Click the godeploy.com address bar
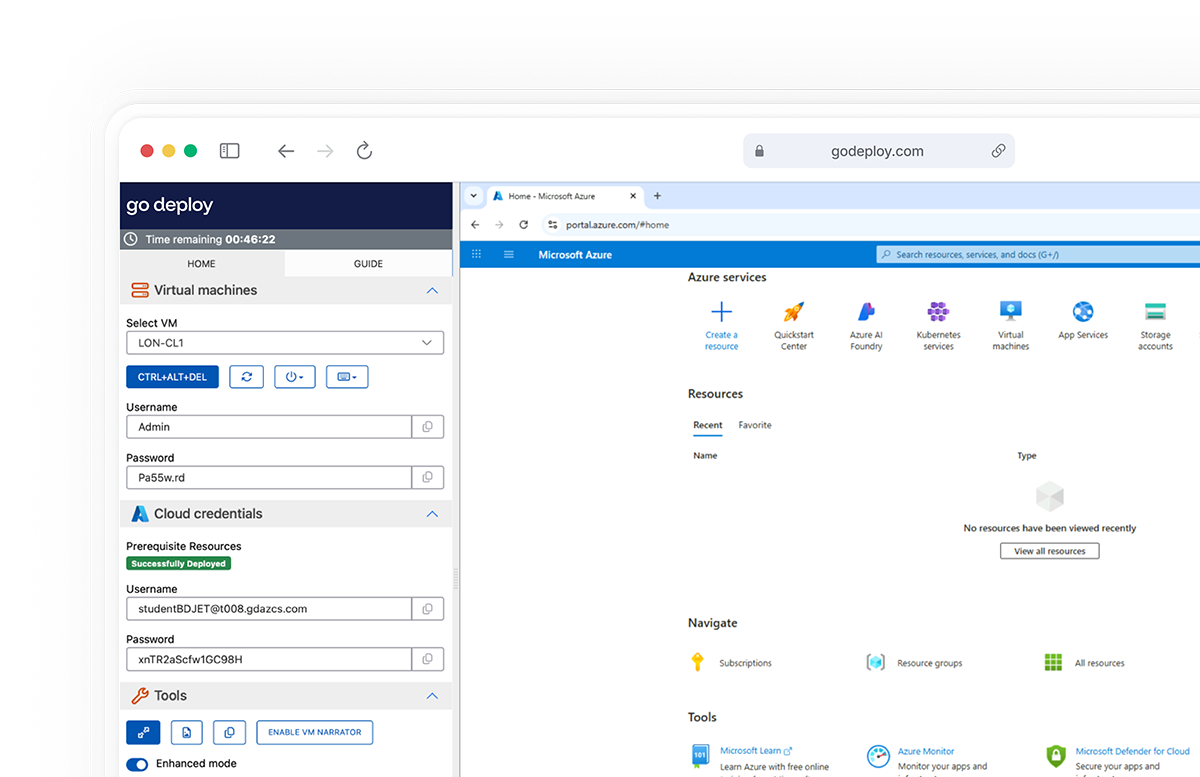 [x=879, y=151]
